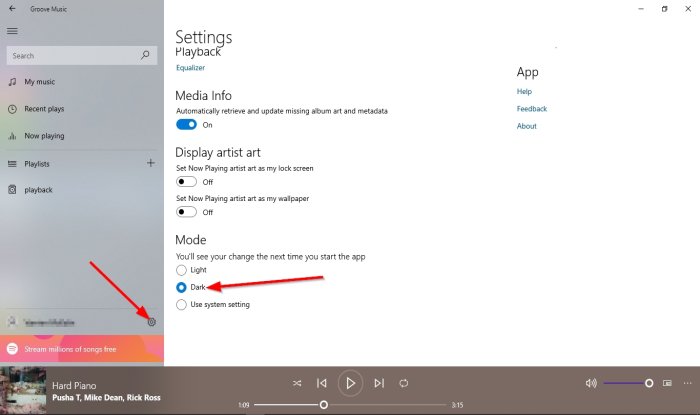Open more options ellipsis in player bar

(x=688, y=383)
